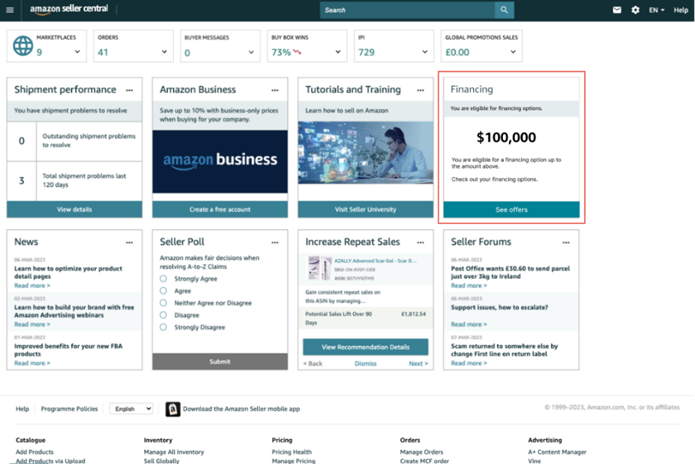This screenshot has height=464, width=695.
Task: Click View Recommendation Details button
Action: click(x=366, y=347)
